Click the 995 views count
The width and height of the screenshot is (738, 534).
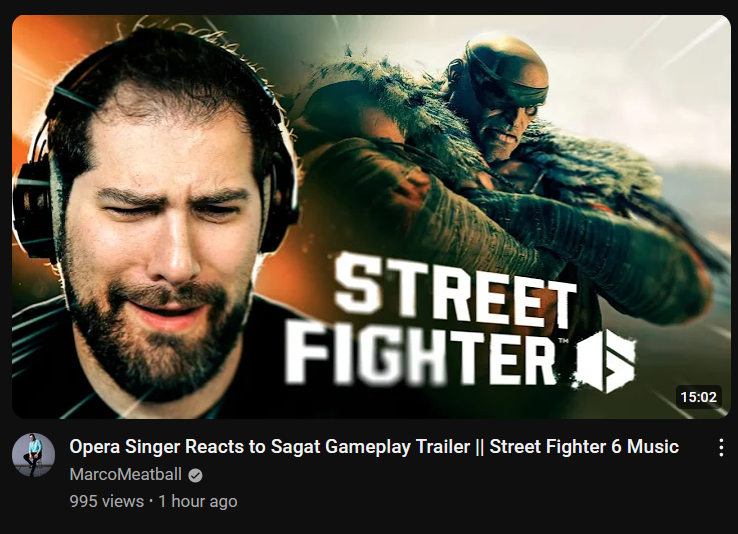coord(107,502)
